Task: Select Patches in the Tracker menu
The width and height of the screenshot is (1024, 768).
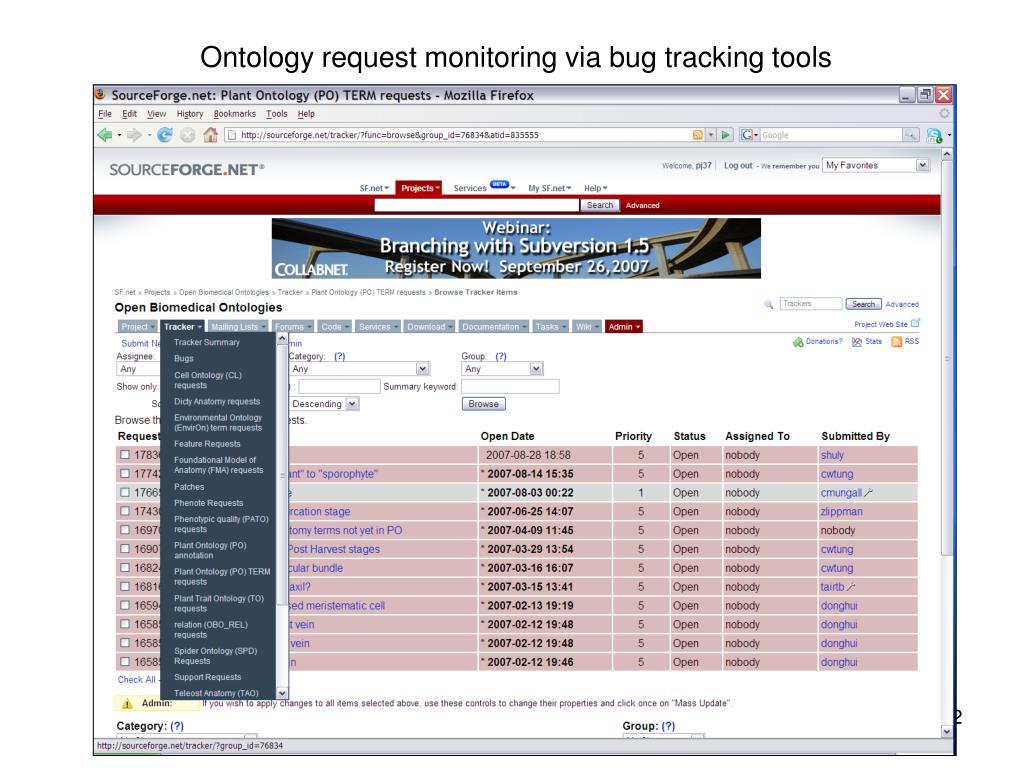Action: click(x=189, y=487)
